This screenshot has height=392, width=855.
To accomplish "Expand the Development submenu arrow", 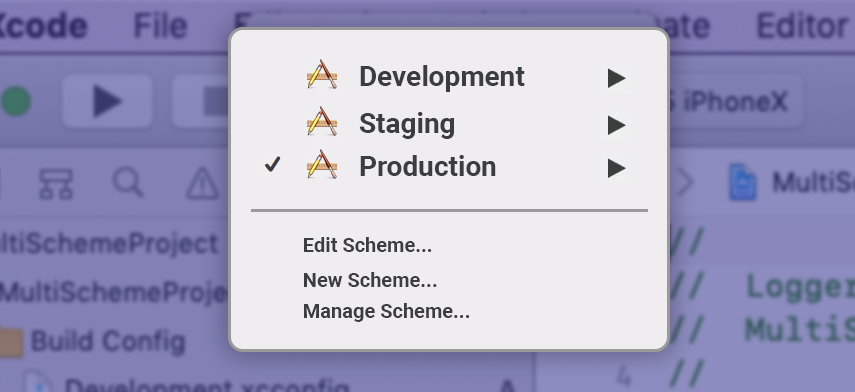I will [616, 78].
